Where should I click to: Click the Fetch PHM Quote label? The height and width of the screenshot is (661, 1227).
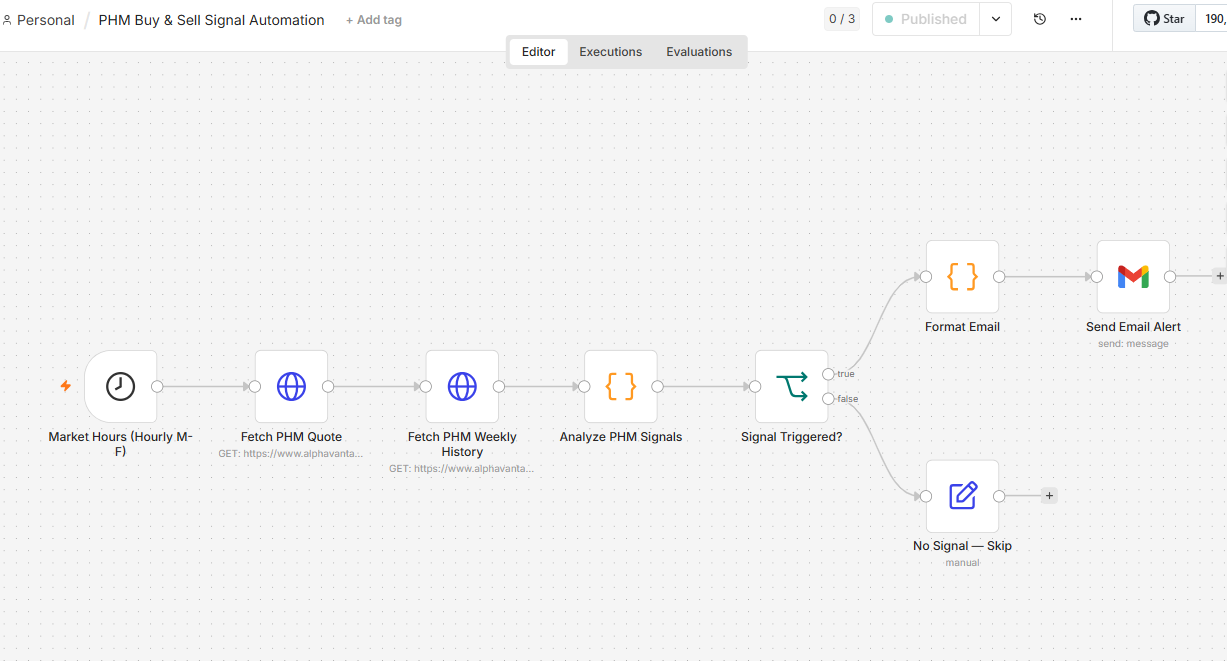coord(291,437)
